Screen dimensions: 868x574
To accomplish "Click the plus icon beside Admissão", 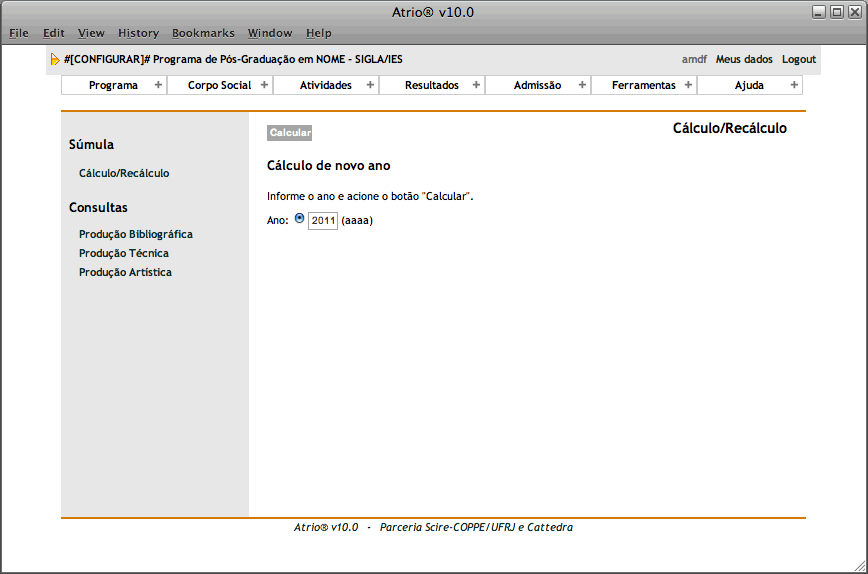I will (x=582, y=85).
